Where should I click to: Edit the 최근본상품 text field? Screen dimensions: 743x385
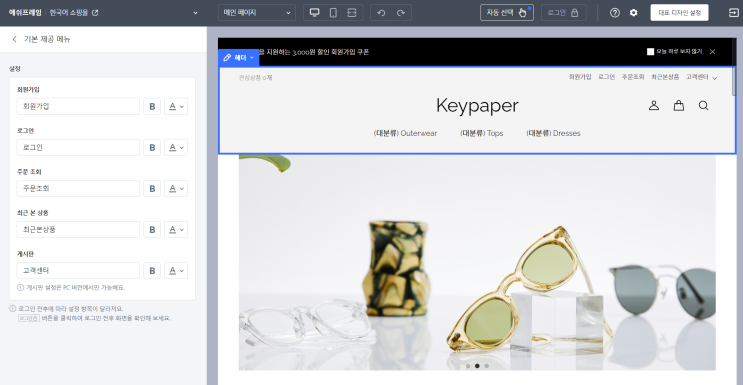click(78, 229)
